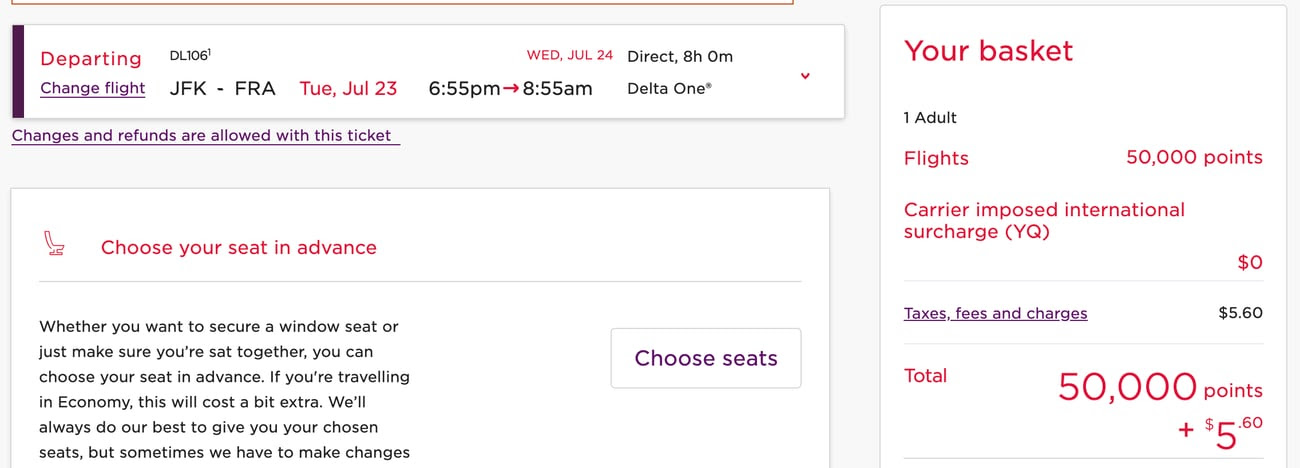1300x468 pixels.
Task: Click the Total label in basket
Action: pyautogui.click(x=925, y=375)
